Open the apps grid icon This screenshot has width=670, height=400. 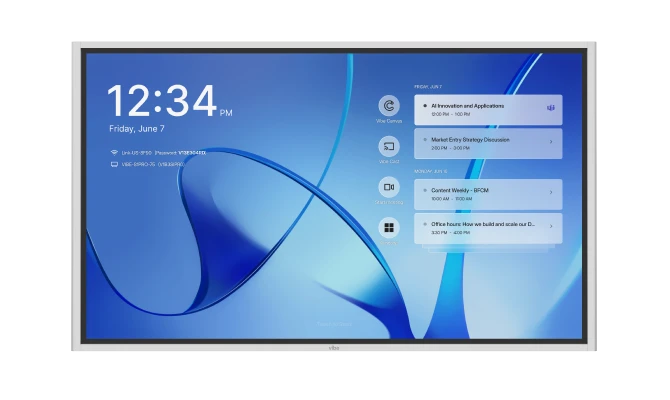point(388,227)
